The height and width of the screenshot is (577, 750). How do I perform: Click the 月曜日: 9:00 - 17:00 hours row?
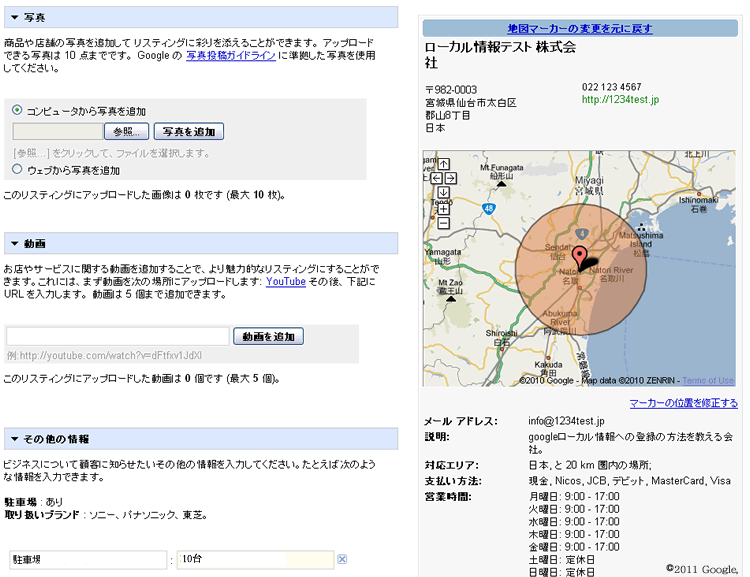point(574,496)
